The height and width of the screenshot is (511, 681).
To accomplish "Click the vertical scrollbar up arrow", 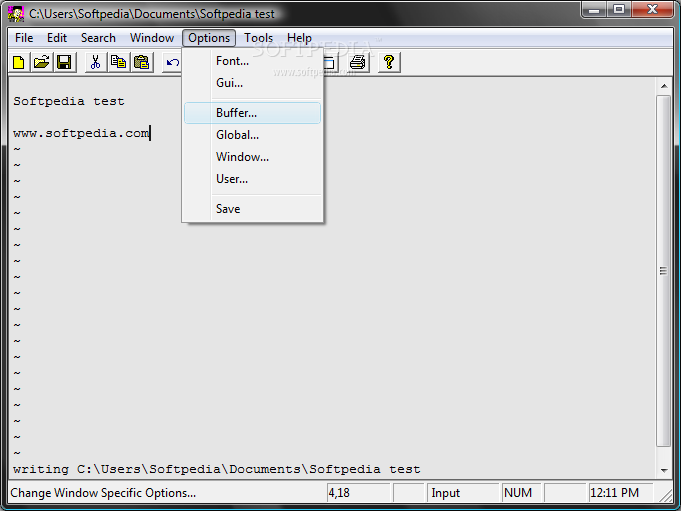I will tap(664, 86).
